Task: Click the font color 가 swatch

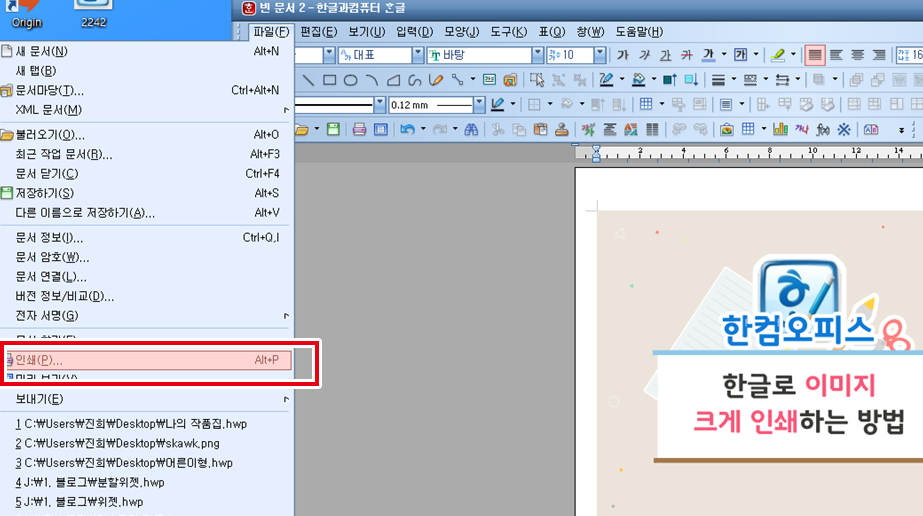Action: pos(708,55)
